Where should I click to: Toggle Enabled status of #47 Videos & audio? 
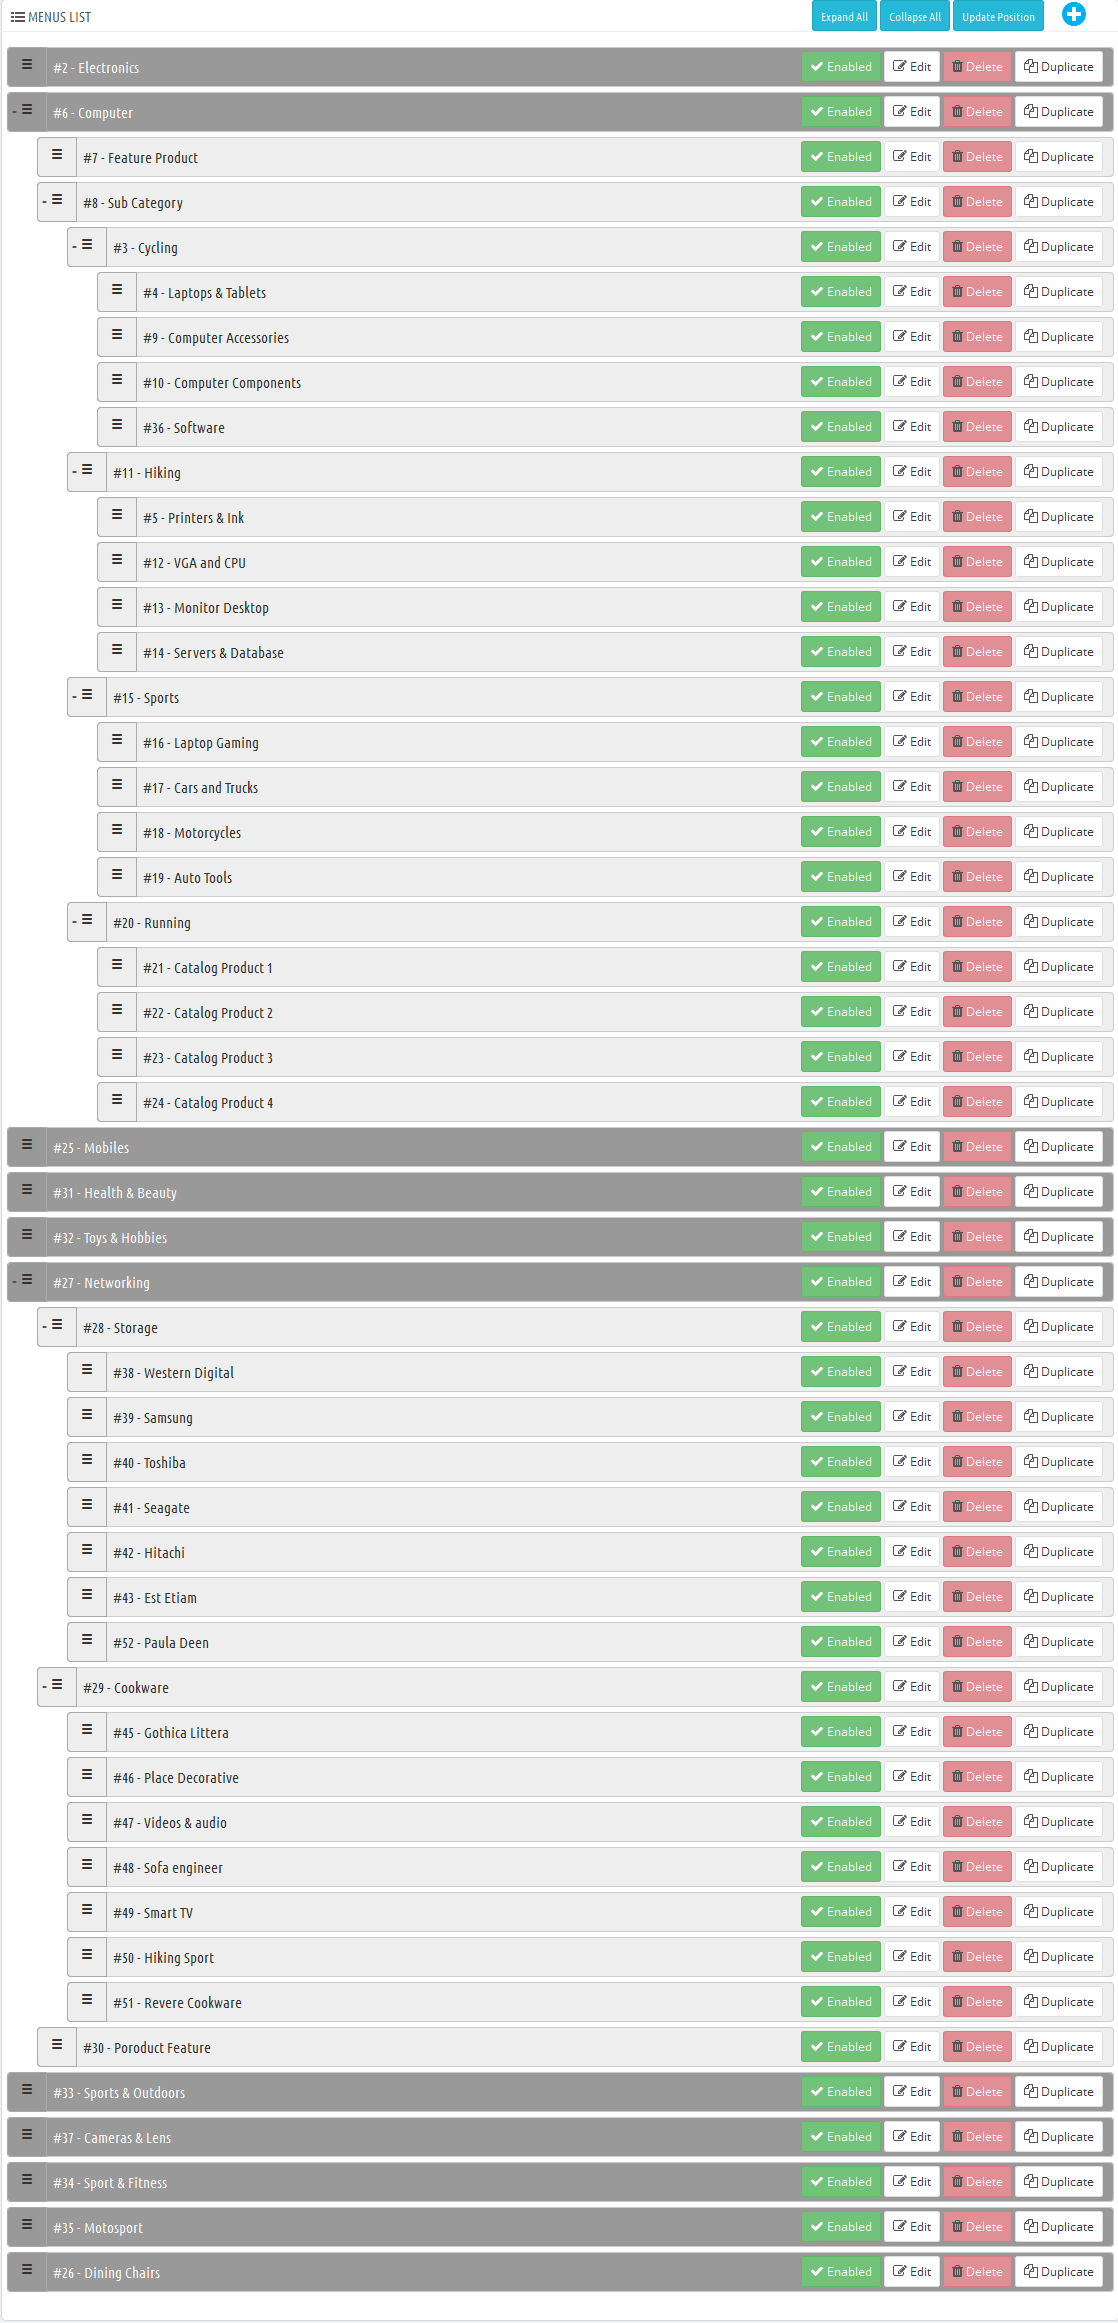point(841,1822)
